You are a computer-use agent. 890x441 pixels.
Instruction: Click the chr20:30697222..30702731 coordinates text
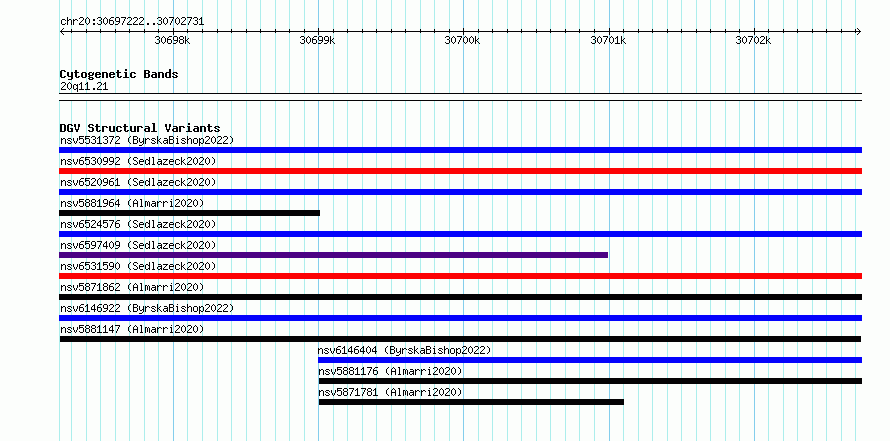point(132,22)
